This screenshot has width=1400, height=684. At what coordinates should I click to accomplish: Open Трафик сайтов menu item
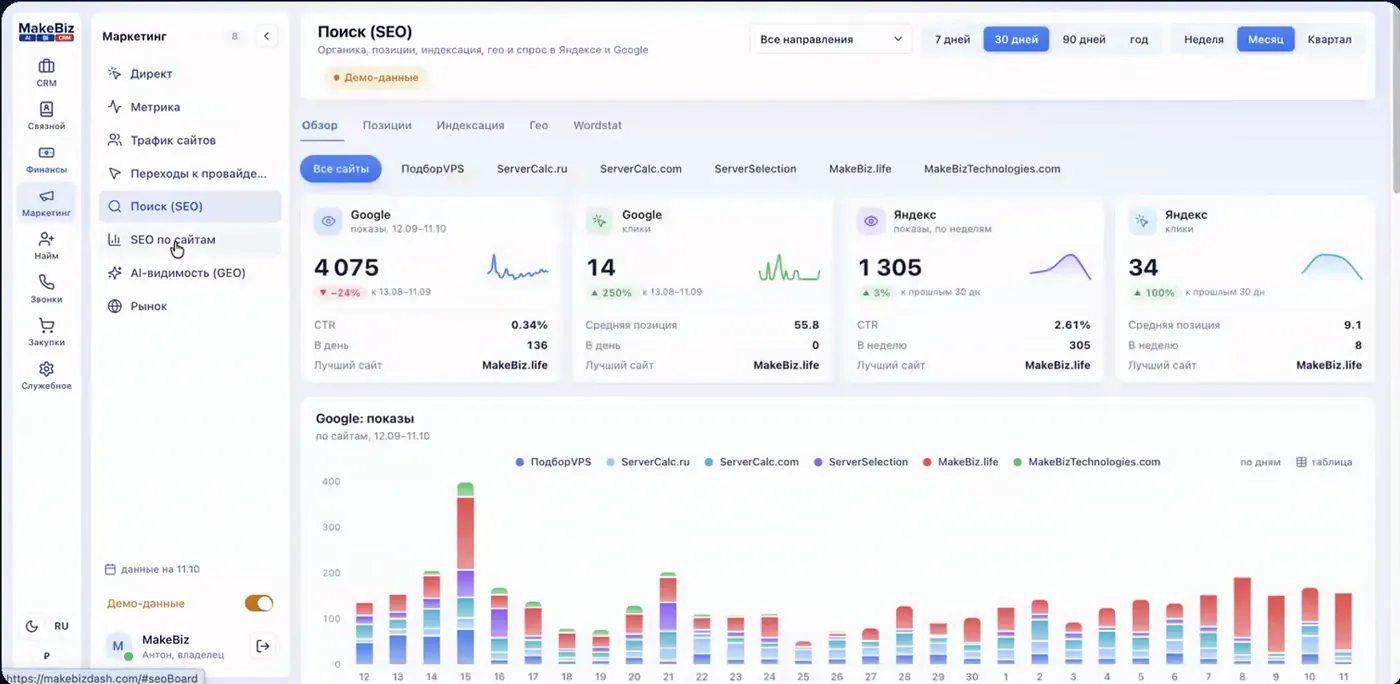pos(190,140)
